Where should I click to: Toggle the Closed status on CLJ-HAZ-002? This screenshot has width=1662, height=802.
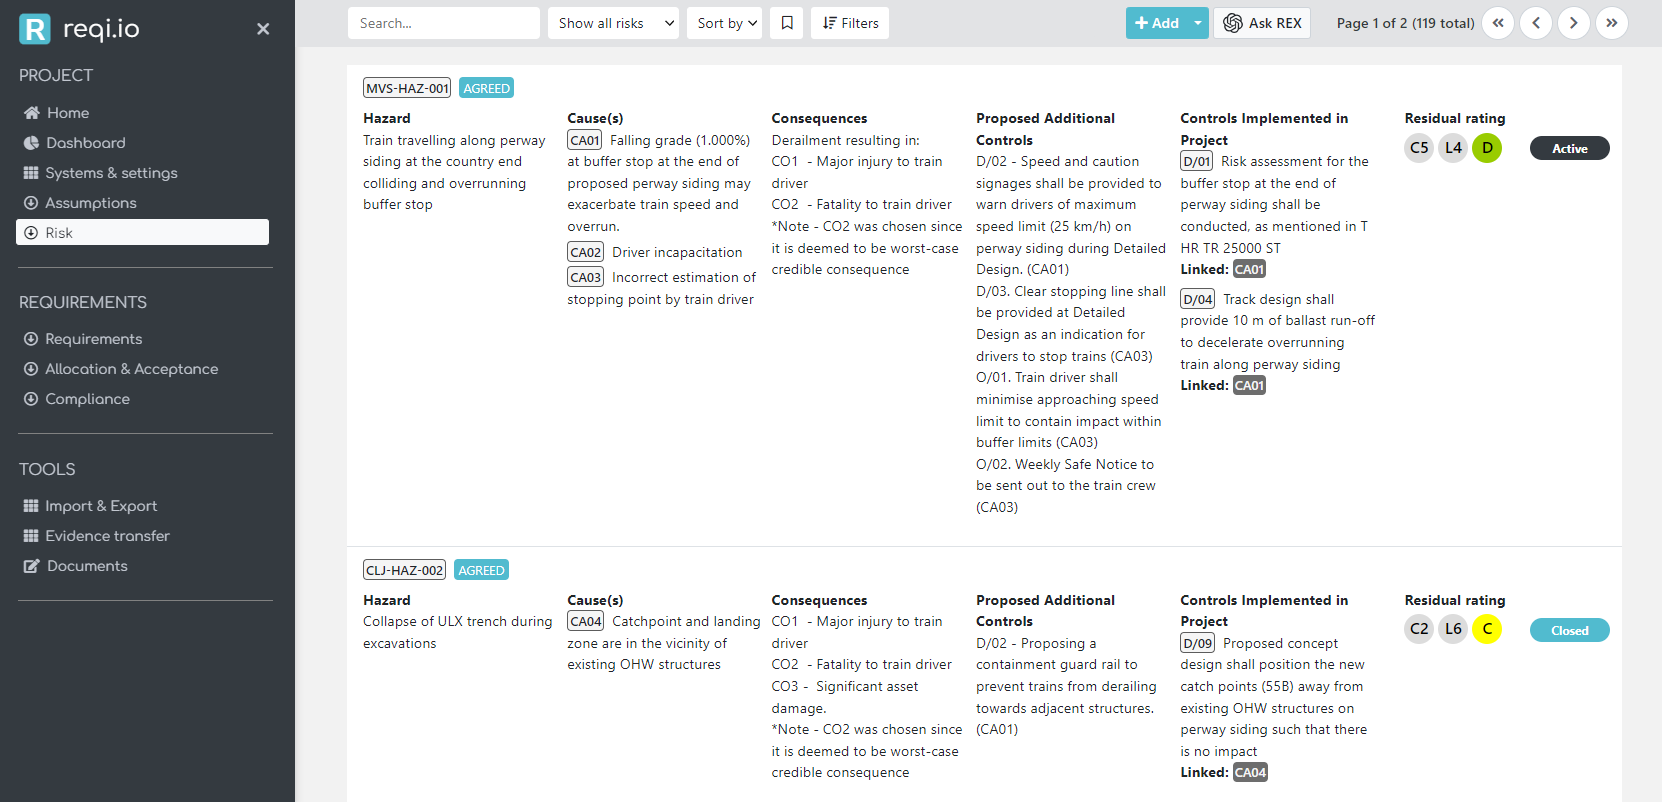coord(1569,630)
